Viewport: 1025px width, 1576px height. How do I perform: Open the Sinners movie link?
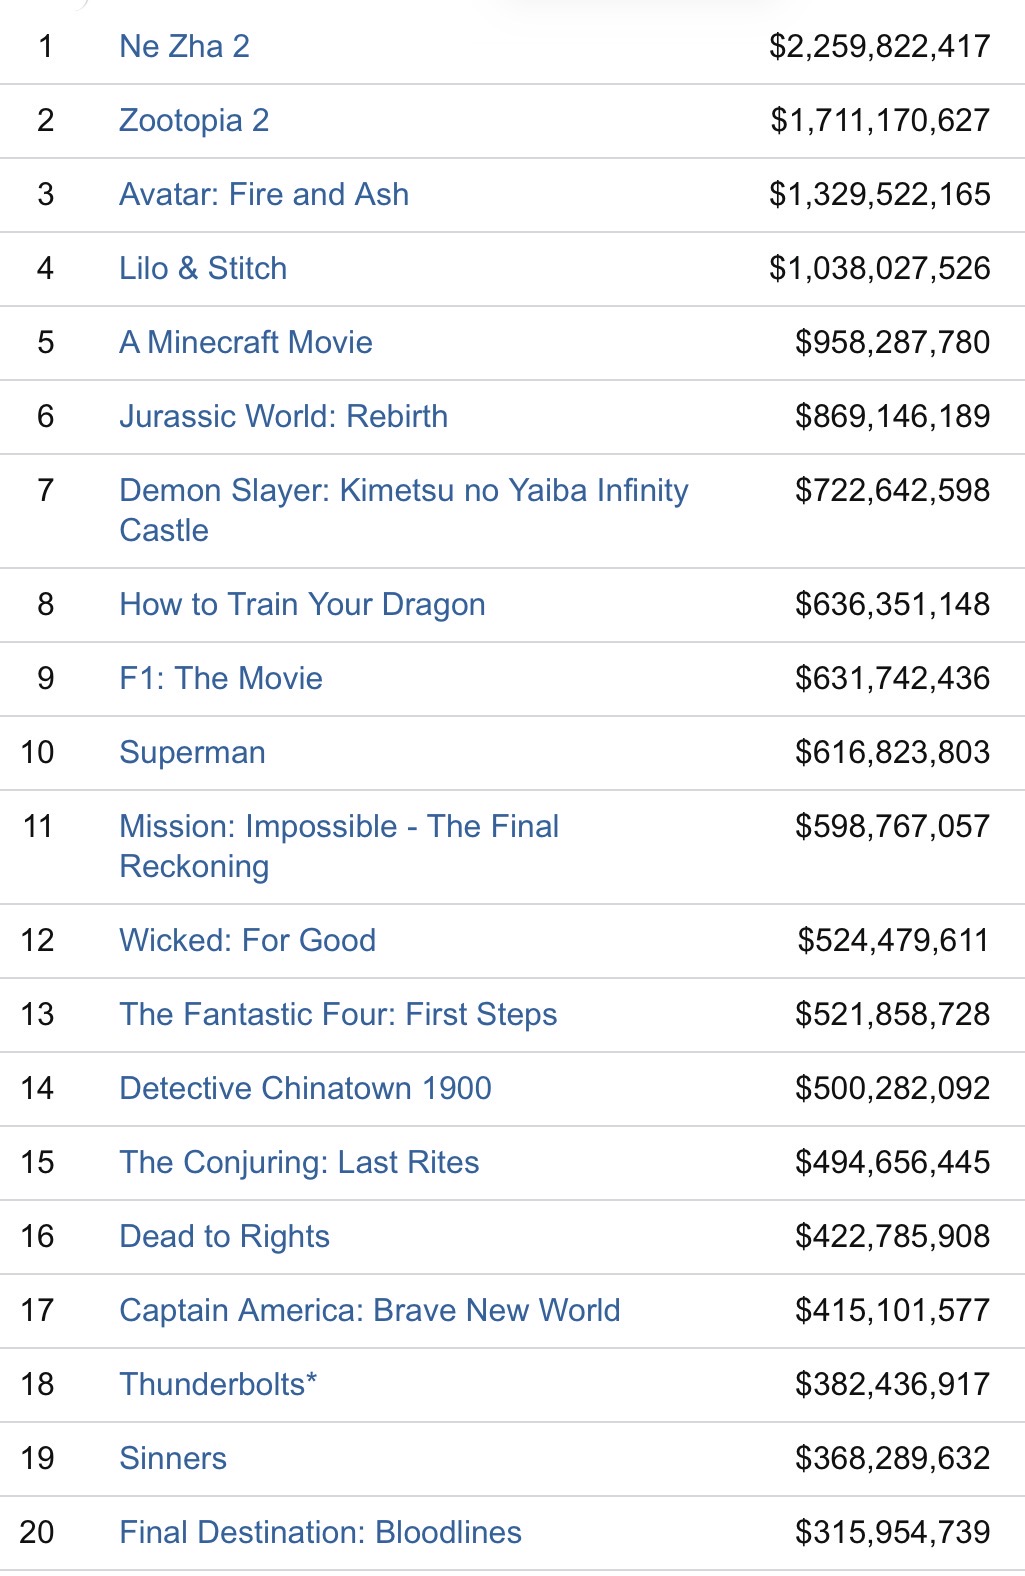[173, 1458]
